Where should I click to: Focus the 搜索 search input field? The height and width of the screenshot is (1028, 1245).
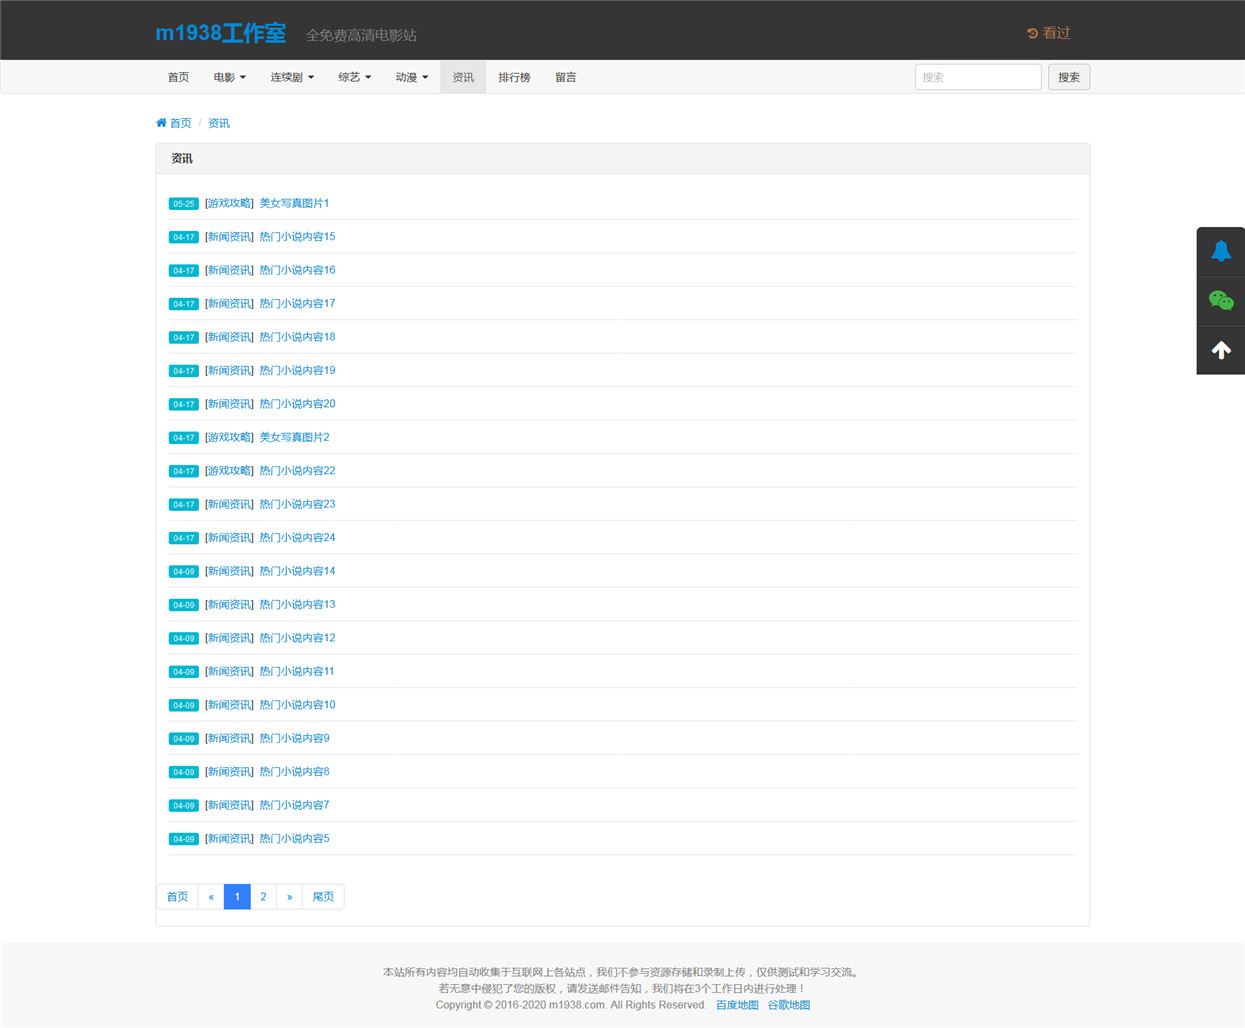tap(978, 77)
